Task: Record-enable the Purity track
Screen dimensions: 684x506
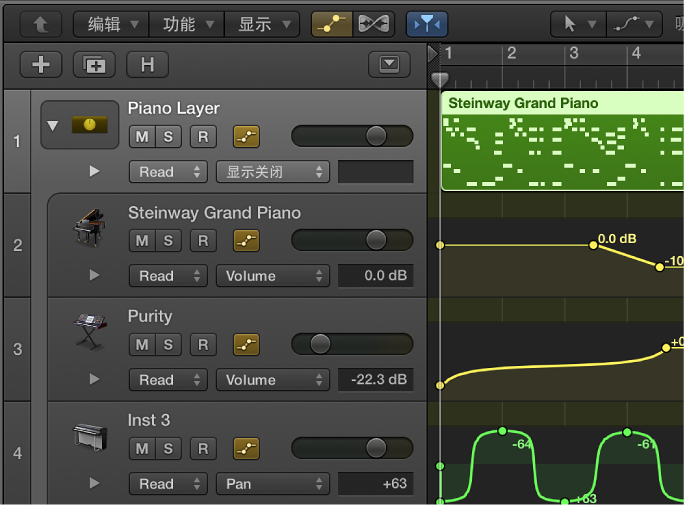Action: (203, 345)
